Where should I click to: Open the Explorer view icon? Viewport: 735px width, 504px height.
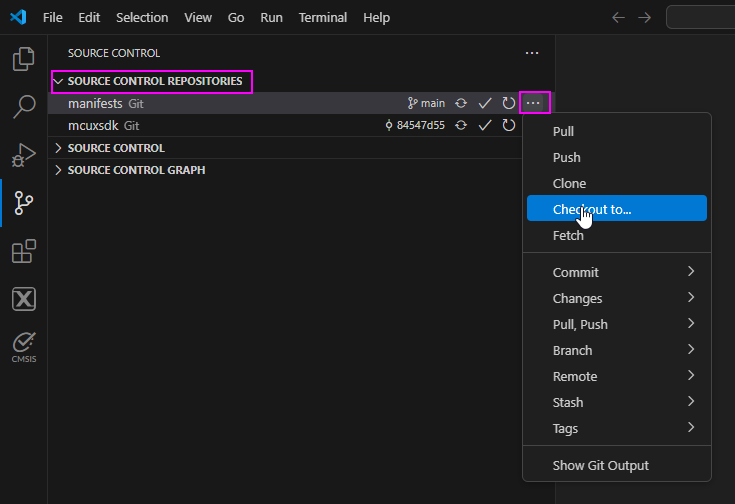(23, 60)
